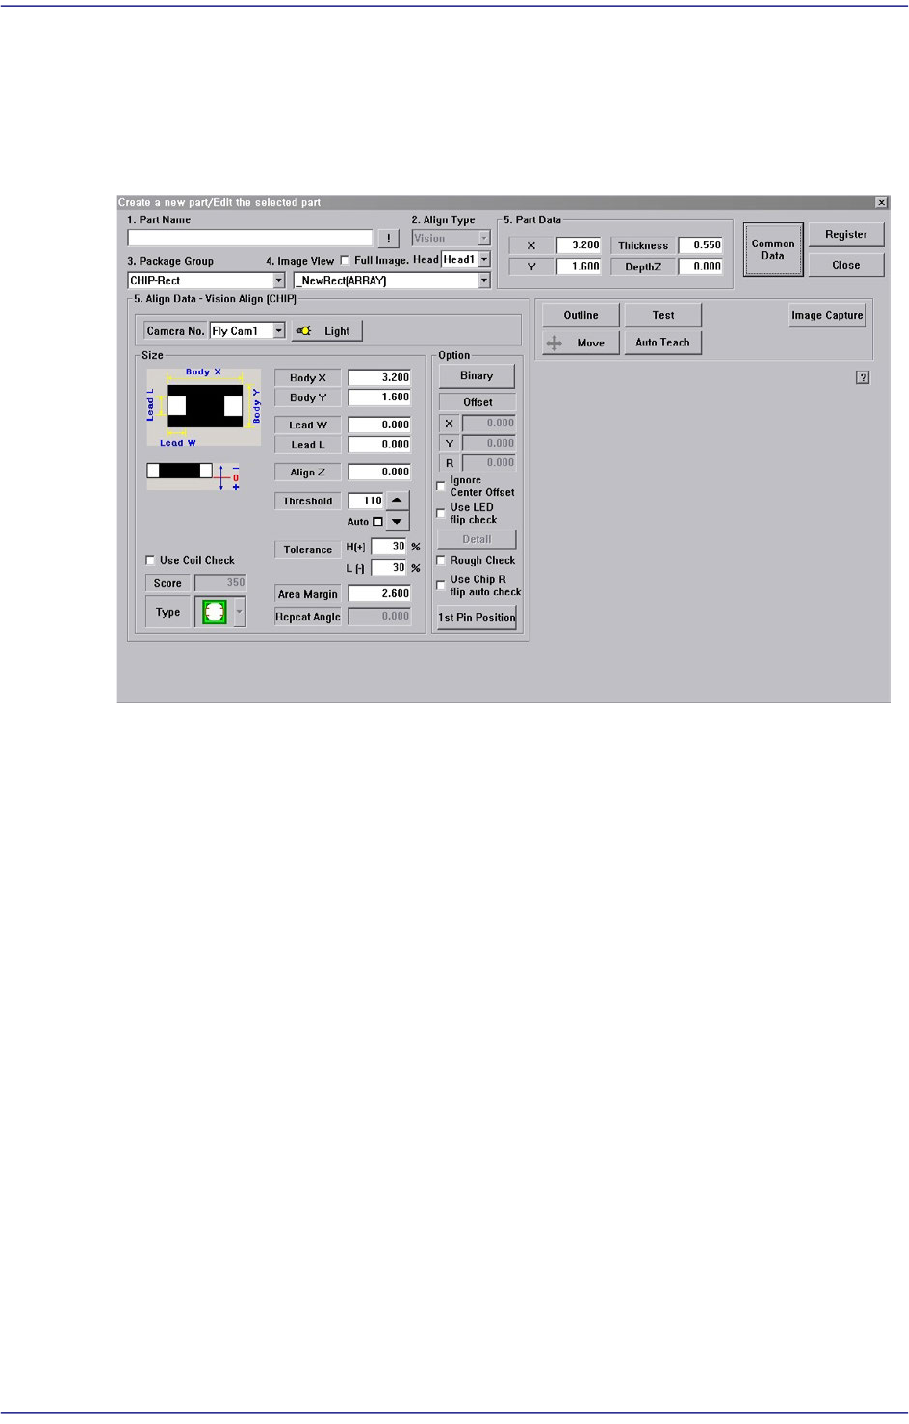
Task: Check Ignore Center Offset option
Action: [441, 486]
